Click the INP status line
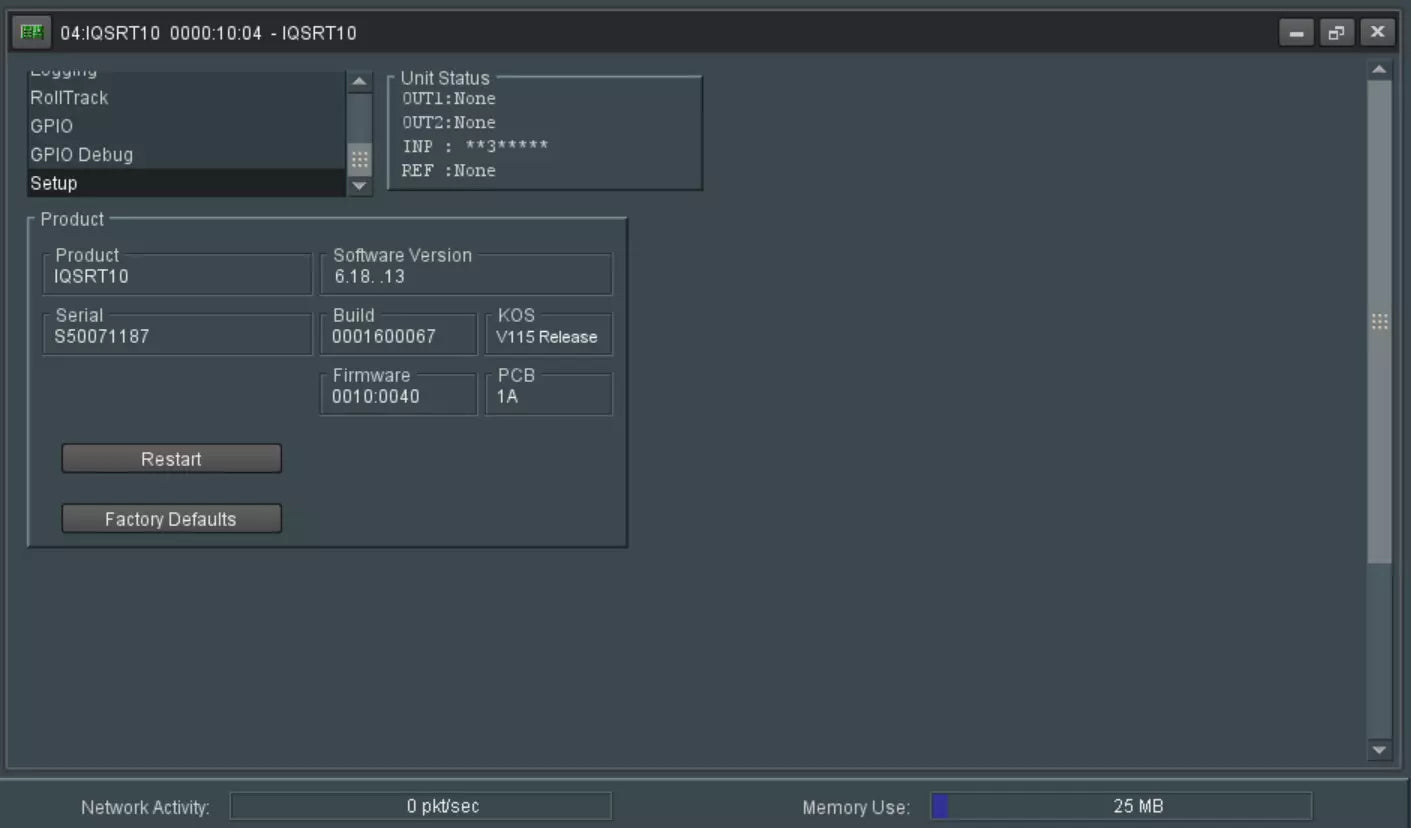The height and width of the screenshot is (828, 1411). tap(475, 146)
